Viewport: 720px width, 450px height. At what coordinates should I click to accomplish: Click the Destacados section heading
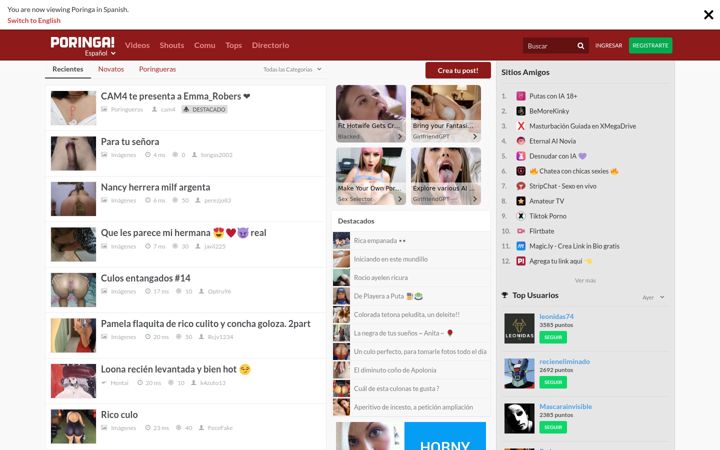(356, 221)
